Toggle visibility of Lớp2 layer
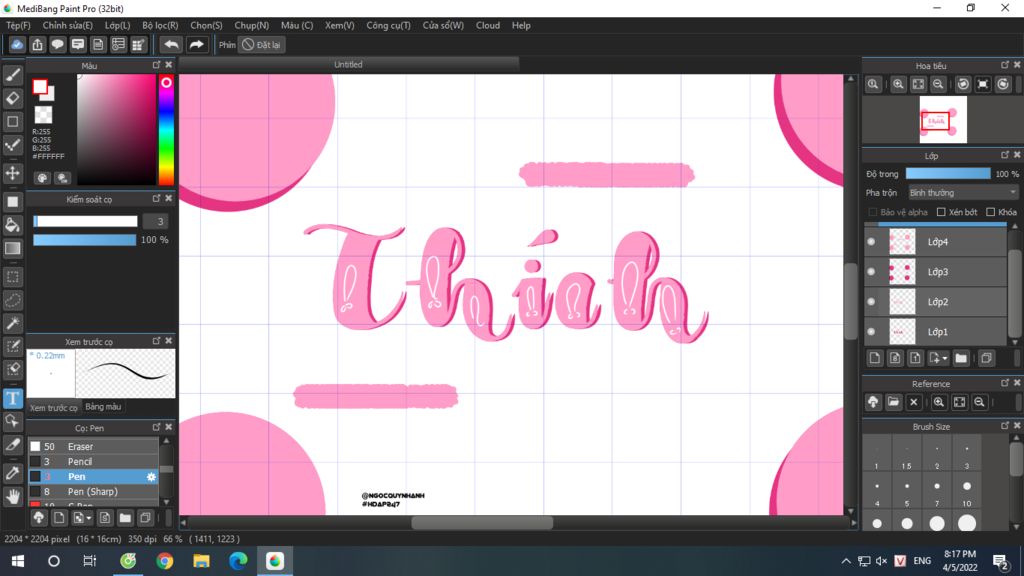1024x576 pixels. [x=871, y=302]
